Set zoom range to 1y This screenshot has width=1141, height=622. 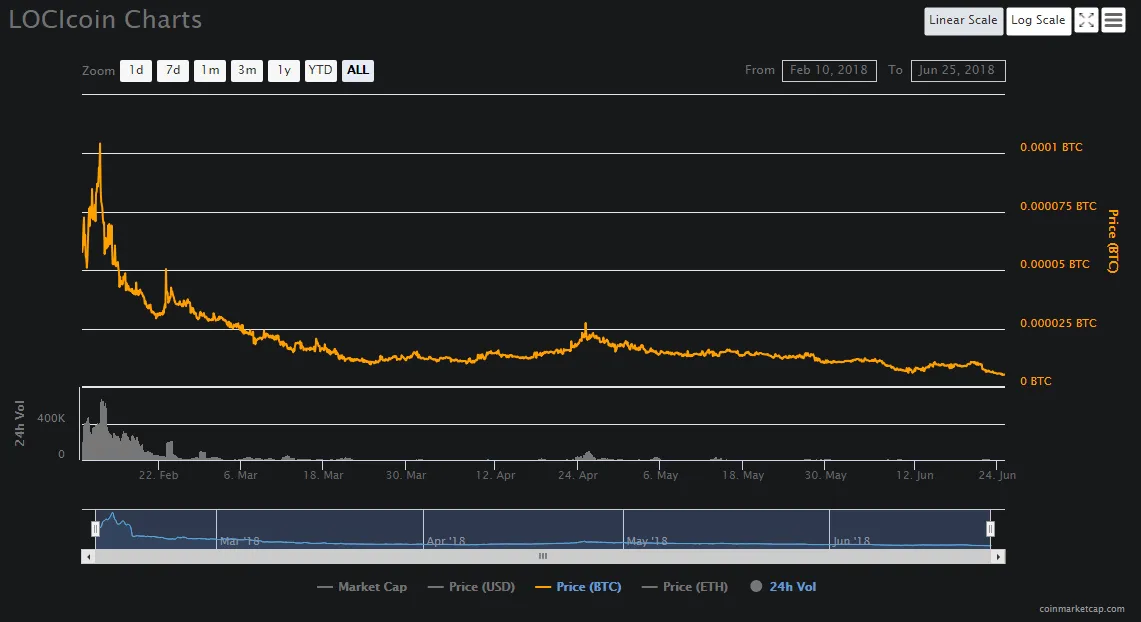[x=284, y=71]
